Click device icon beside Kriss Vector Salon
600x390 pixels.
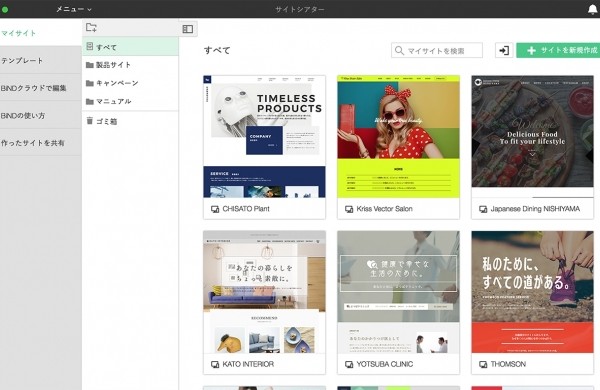pos(349,209)
